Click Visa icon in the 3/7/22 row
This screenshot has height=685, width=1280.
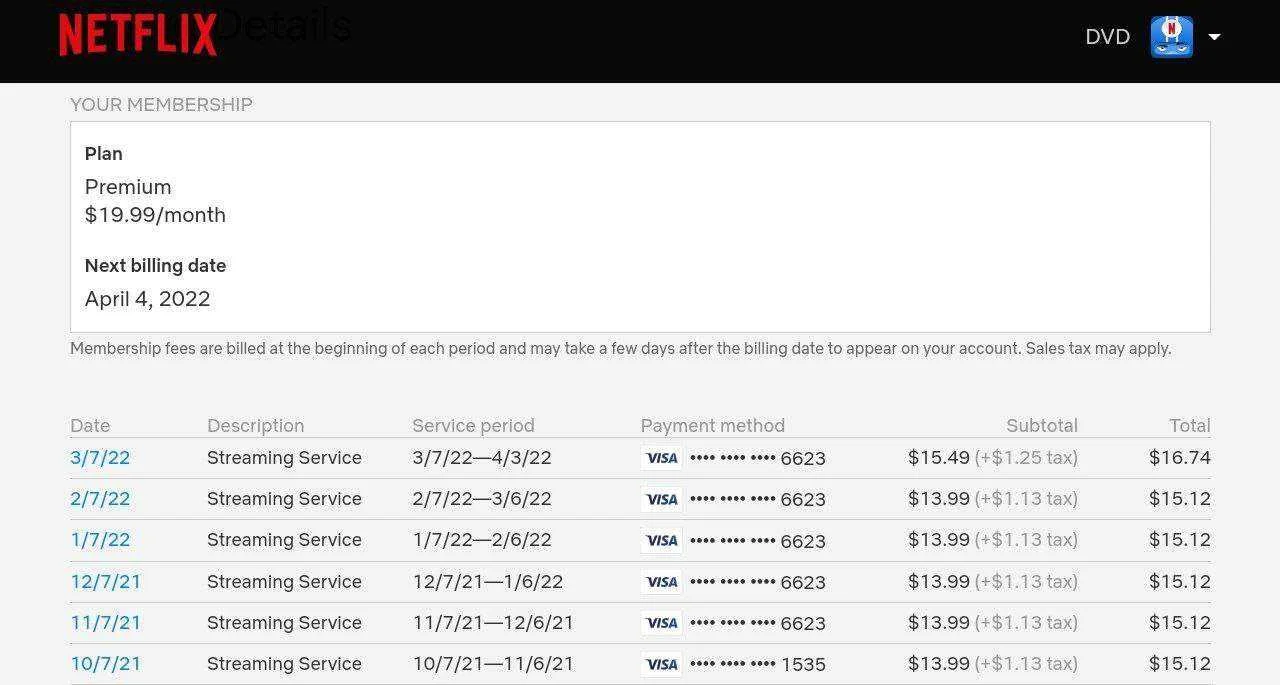(661, 458)
